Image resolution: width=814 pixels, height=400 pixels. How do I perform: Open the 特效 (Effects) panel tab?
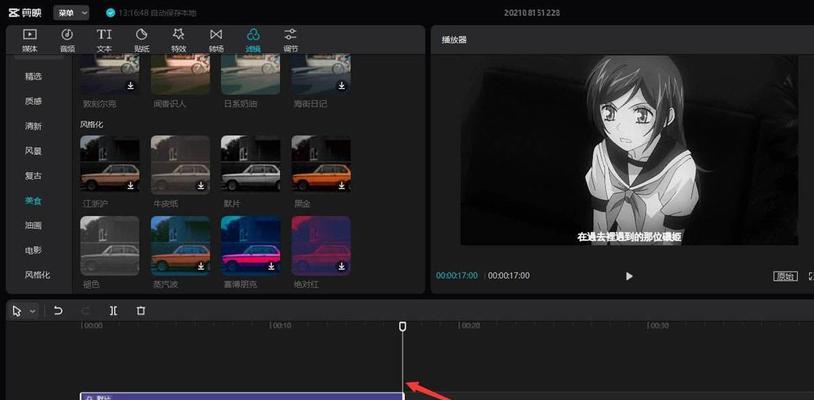[x=179, y=41]
